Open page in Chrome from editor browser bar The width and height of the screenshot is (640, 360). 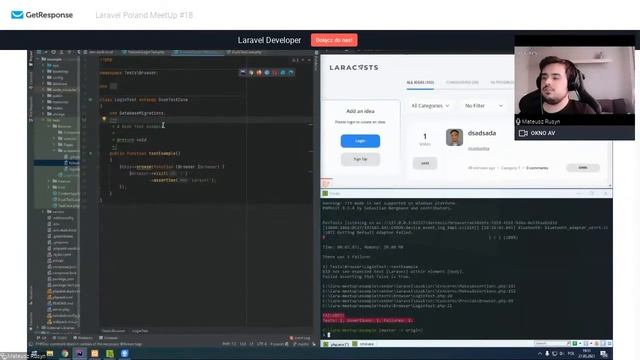coord(251,73)
